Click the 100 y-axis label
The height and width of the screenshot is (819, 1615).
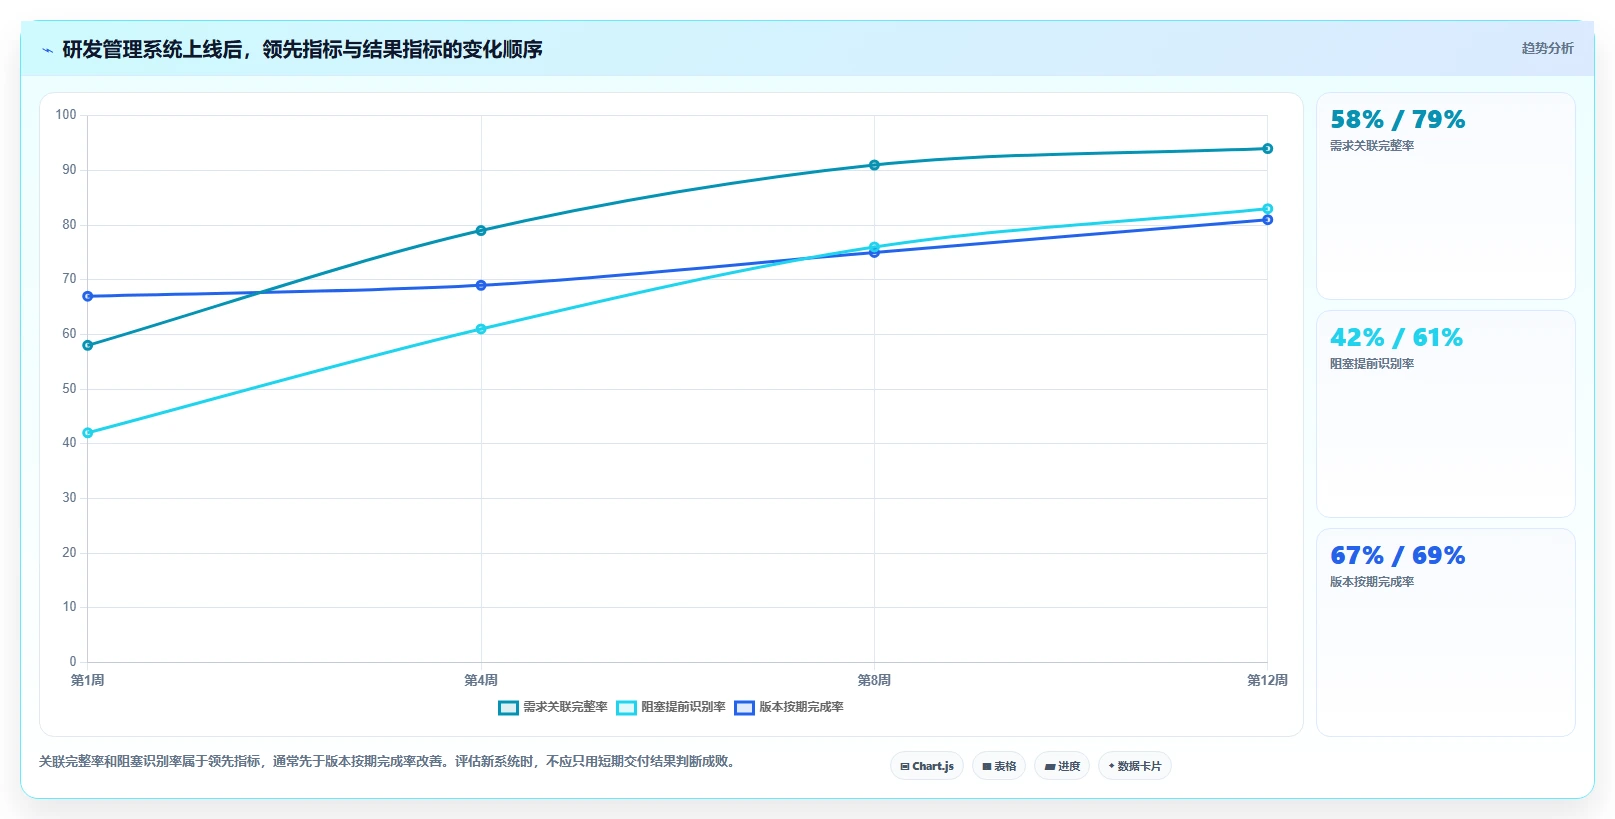click(66, 115)
